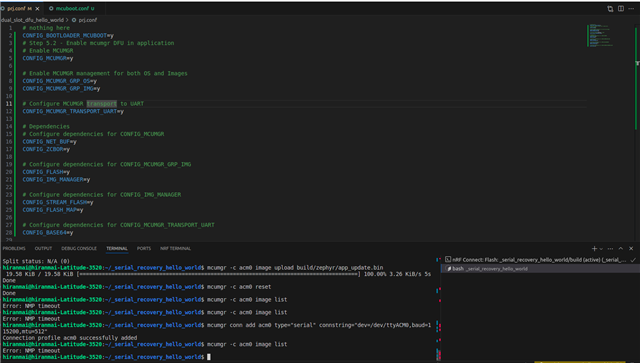Click the CONFIG_MCUMGR=y line
Viewport: 640px width, 363px height.
48,58
